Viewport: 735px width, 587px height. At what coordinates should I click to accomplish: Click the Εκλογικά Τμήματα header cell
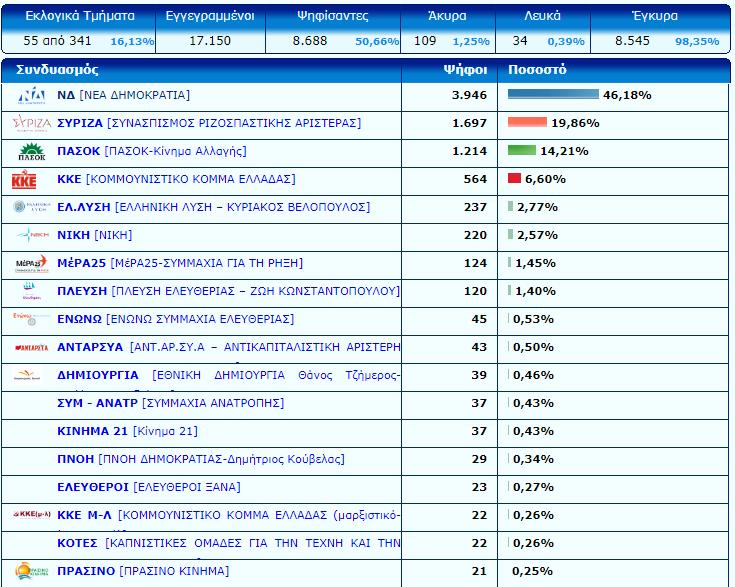(x=67, y=16)
